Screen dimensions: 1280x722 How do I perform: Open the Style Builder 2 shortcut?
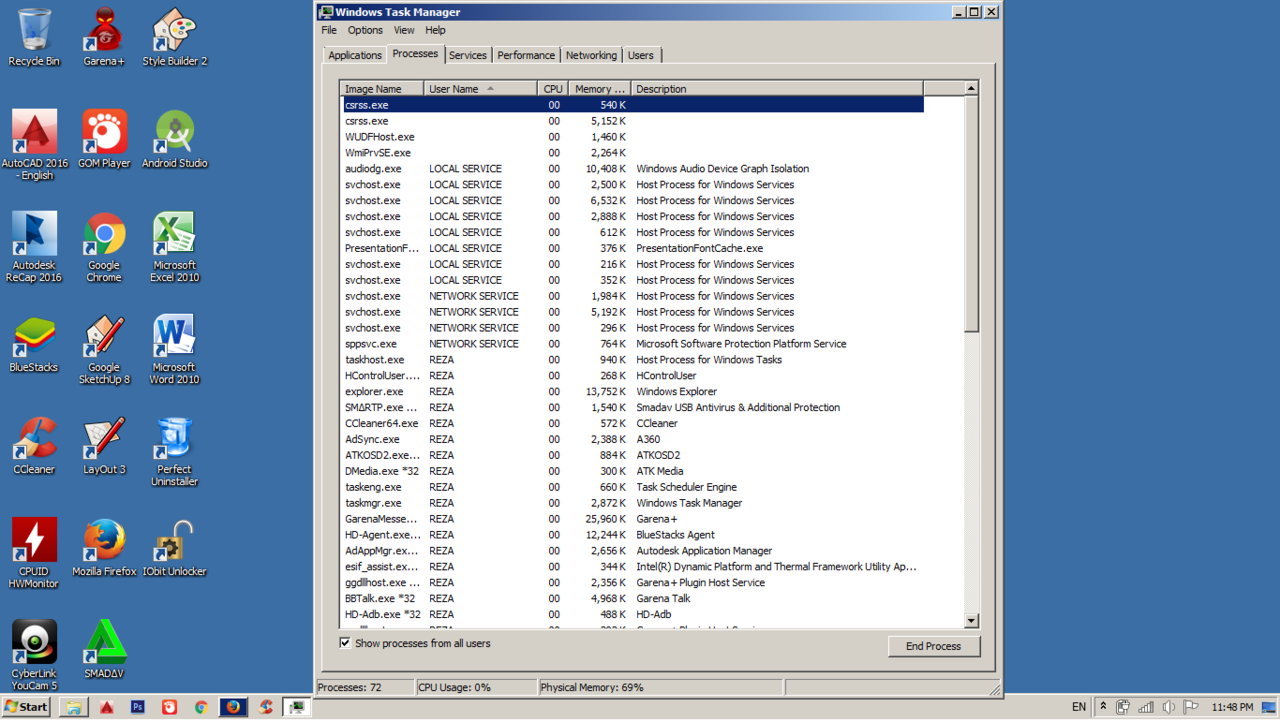(174, 37)
